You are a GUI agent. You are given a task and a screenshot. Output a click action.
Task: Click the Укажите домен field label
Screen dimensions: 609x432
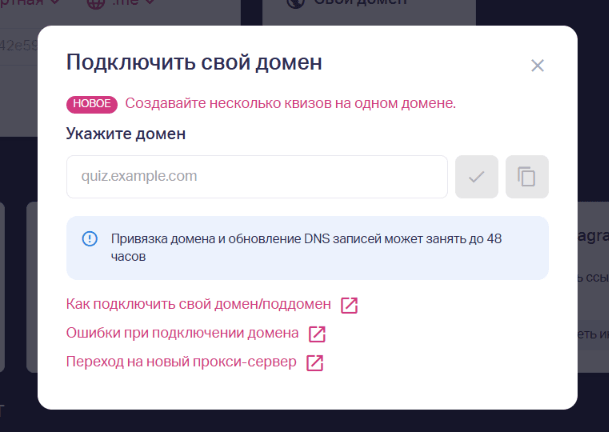coord(126,134)
